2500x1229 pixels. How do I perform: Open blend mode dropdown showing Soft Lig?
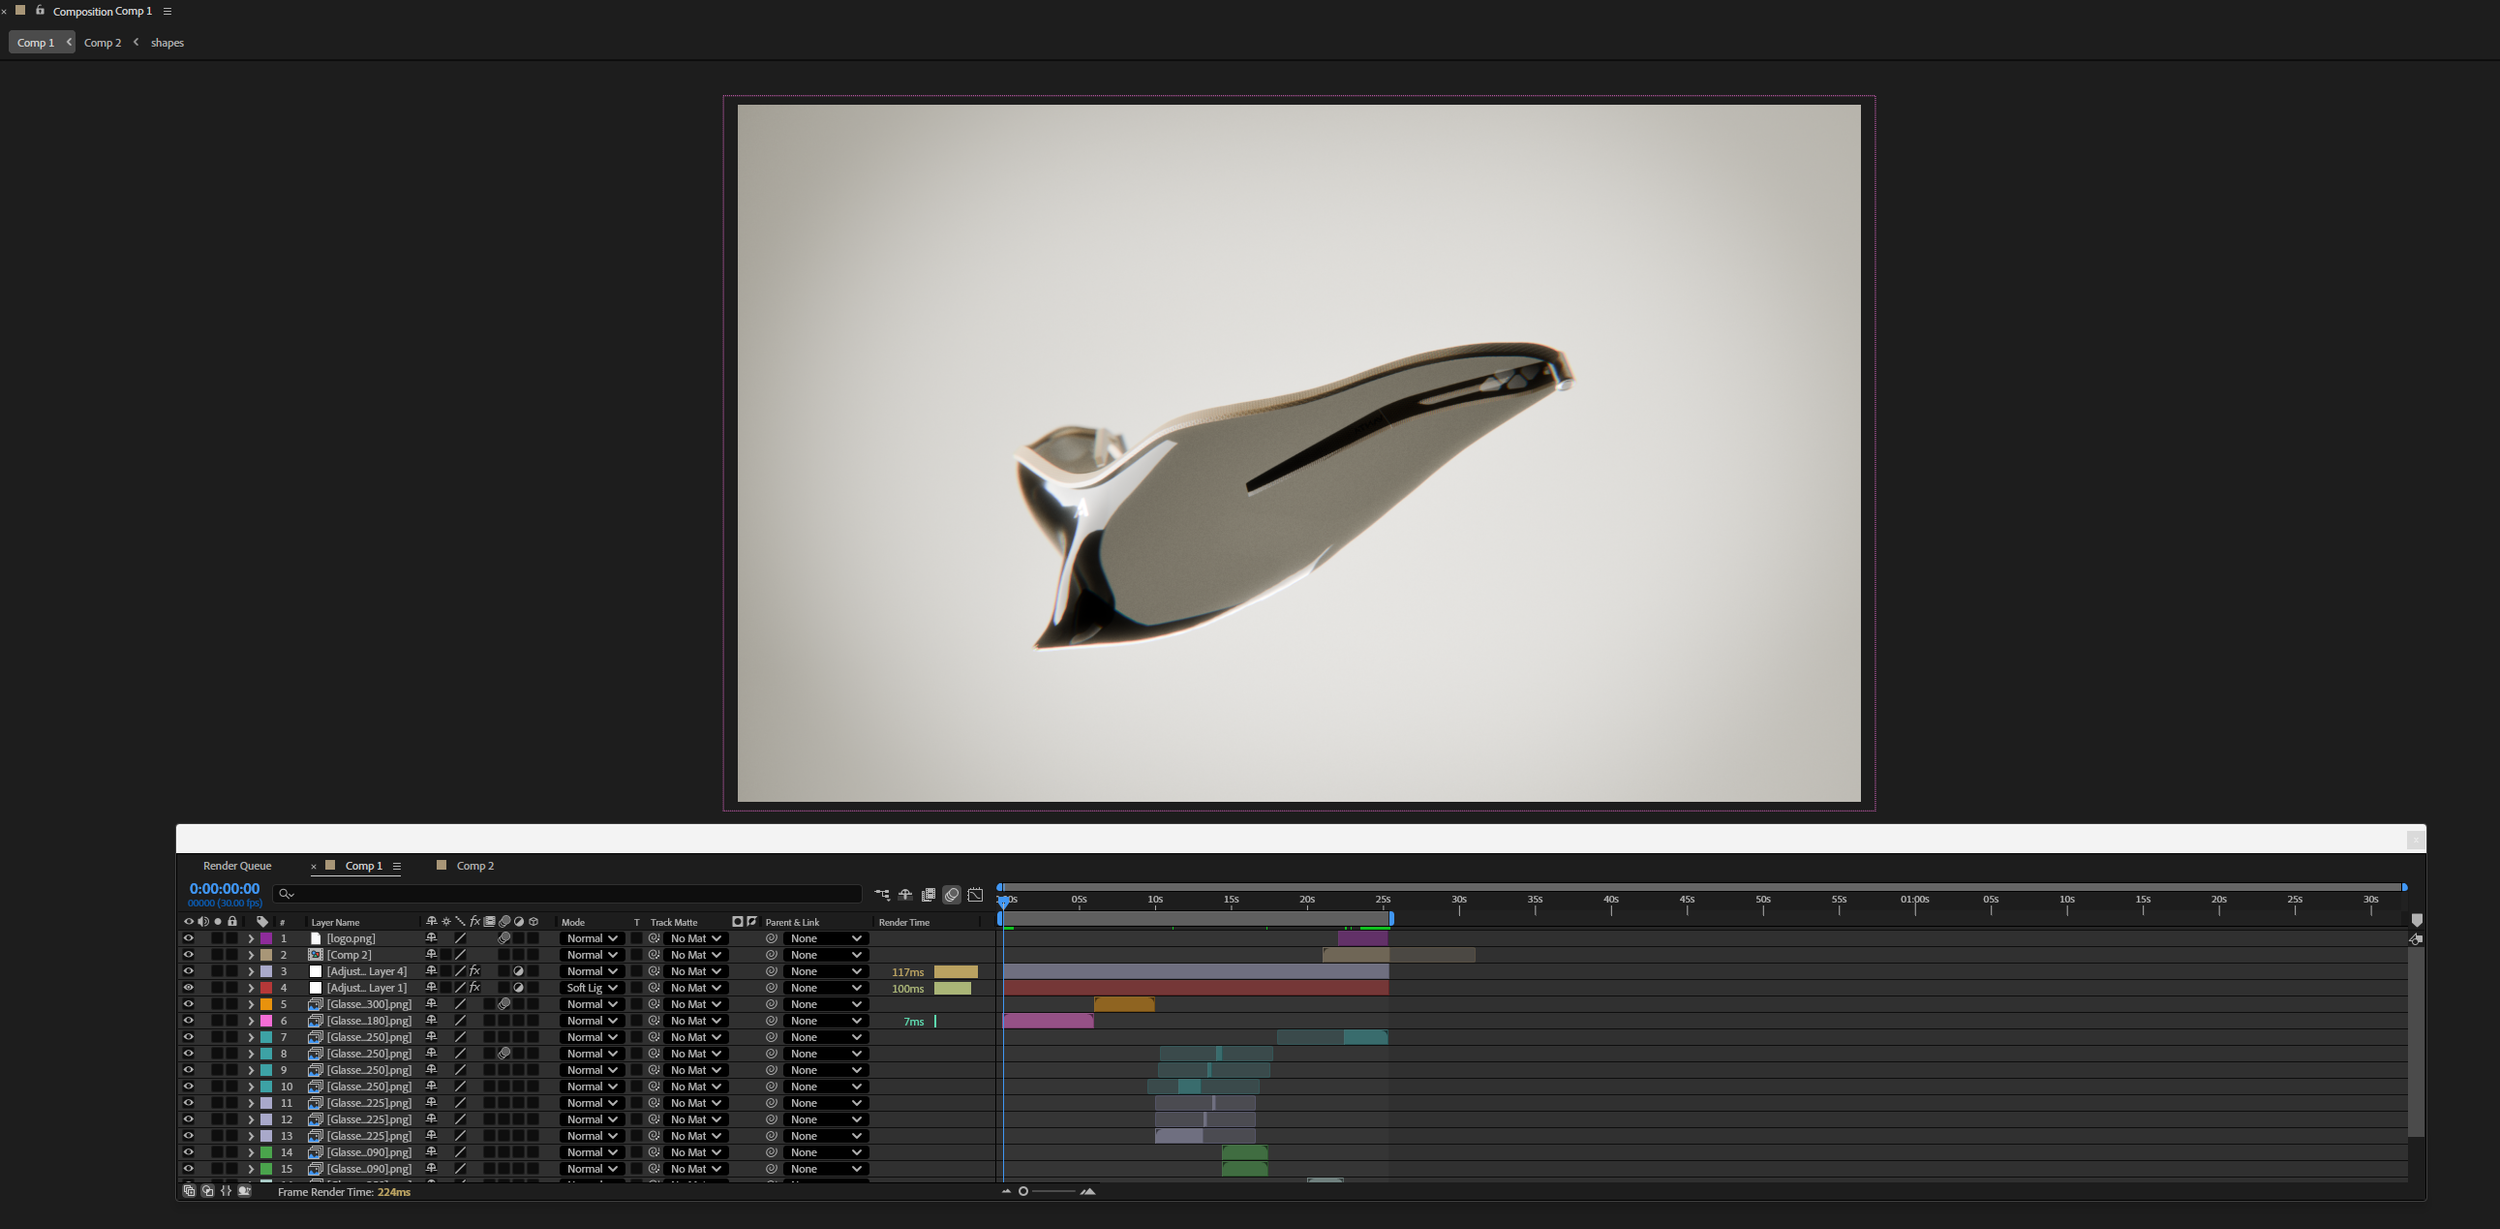click(x=591, y=988)
